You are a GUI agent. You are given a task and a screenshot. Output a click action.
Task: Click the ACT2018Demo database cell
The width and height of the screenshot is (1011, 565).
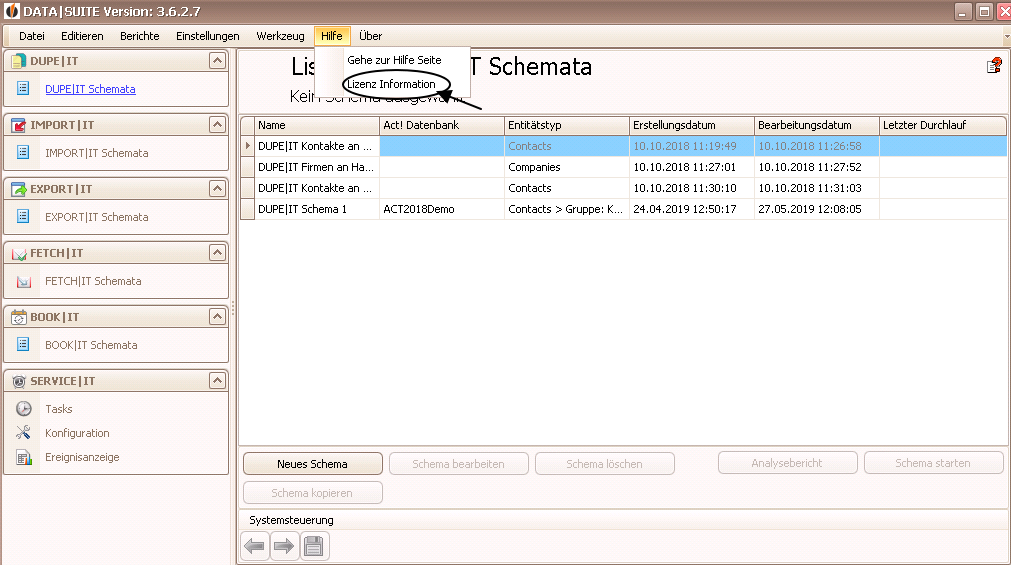[x=442, y=209]
